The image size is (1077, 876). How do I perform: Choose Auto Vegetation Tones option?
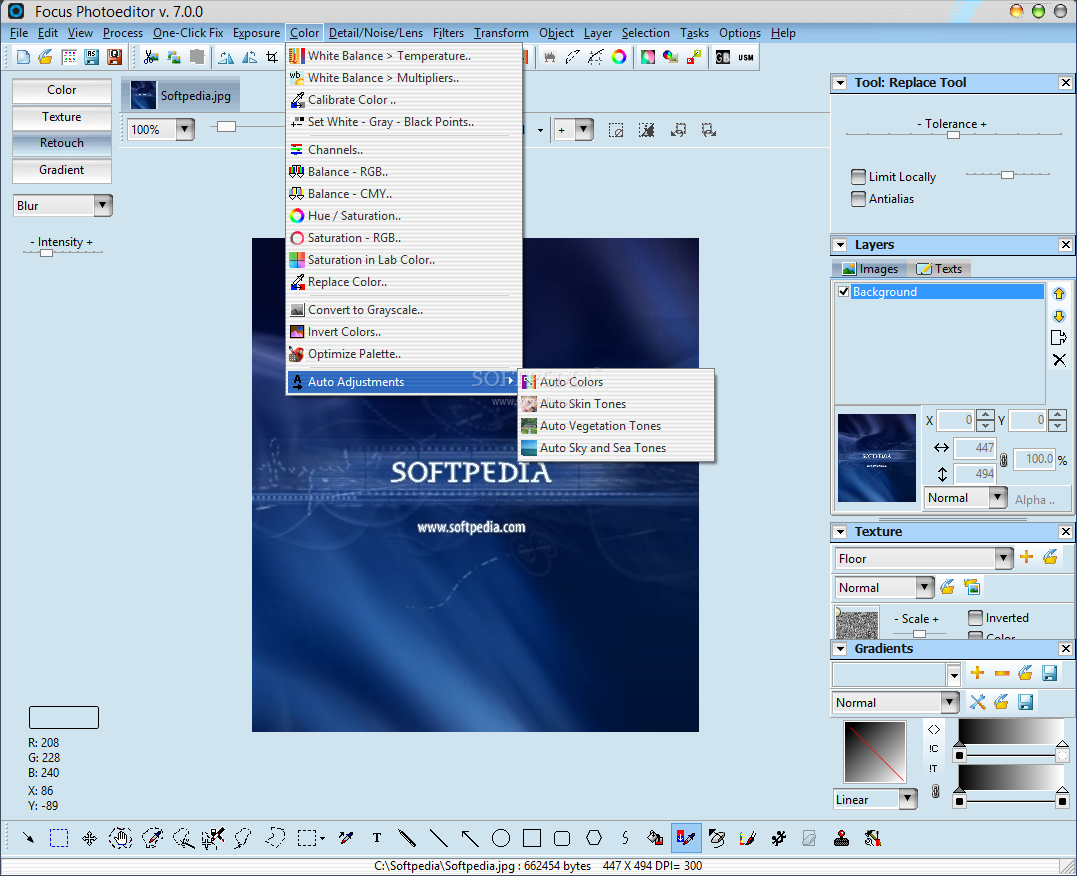(x=616, y=426)
